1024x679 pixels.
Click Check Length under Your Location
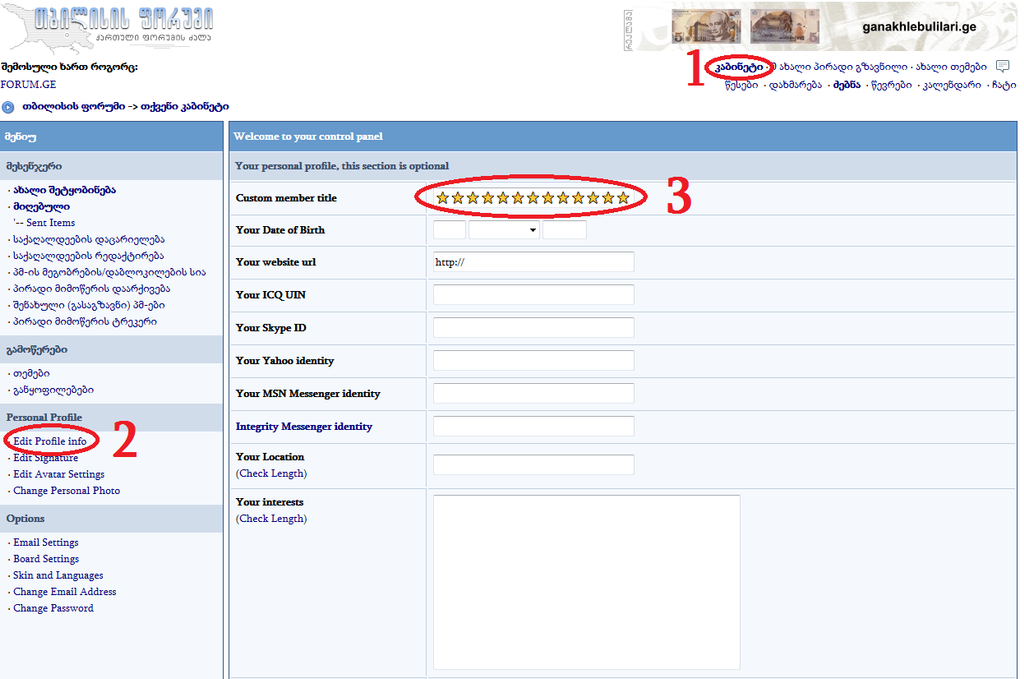(271, 473)
